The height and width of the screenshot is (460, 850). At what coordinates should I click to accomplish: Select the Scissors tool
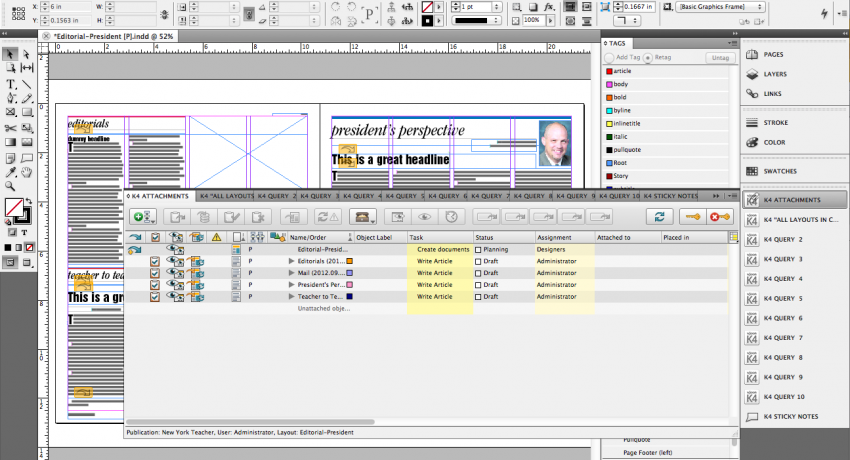tap(10, 128)
